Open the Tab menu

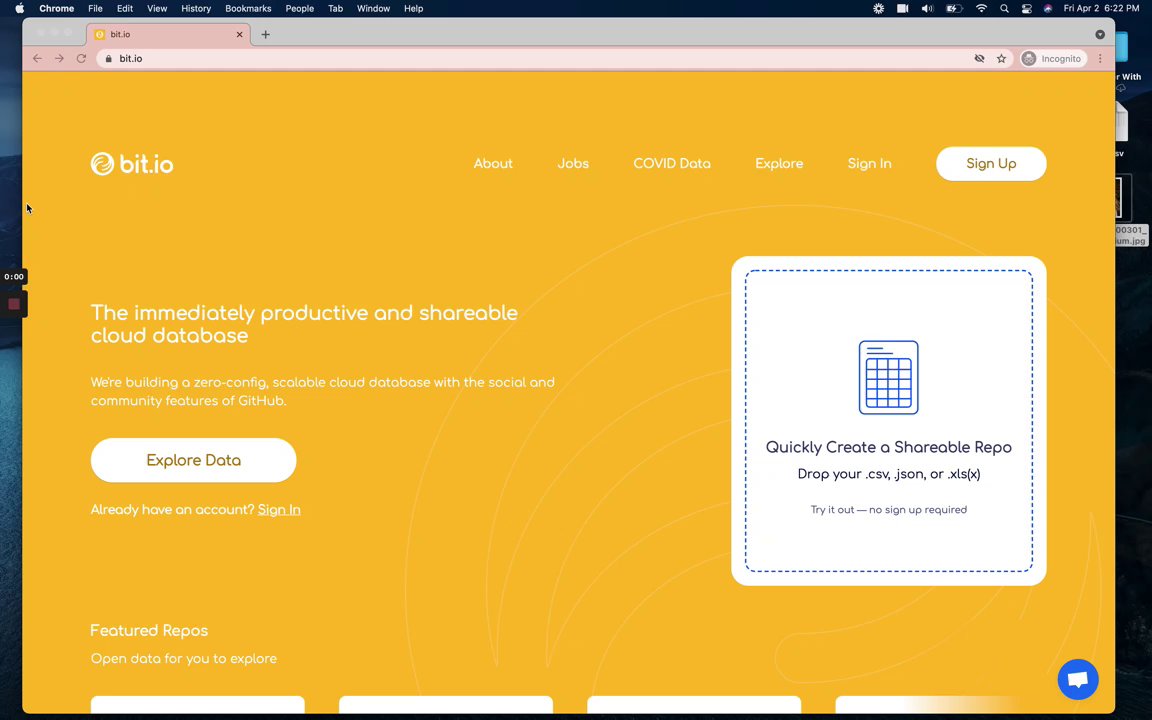pos(336,8)
